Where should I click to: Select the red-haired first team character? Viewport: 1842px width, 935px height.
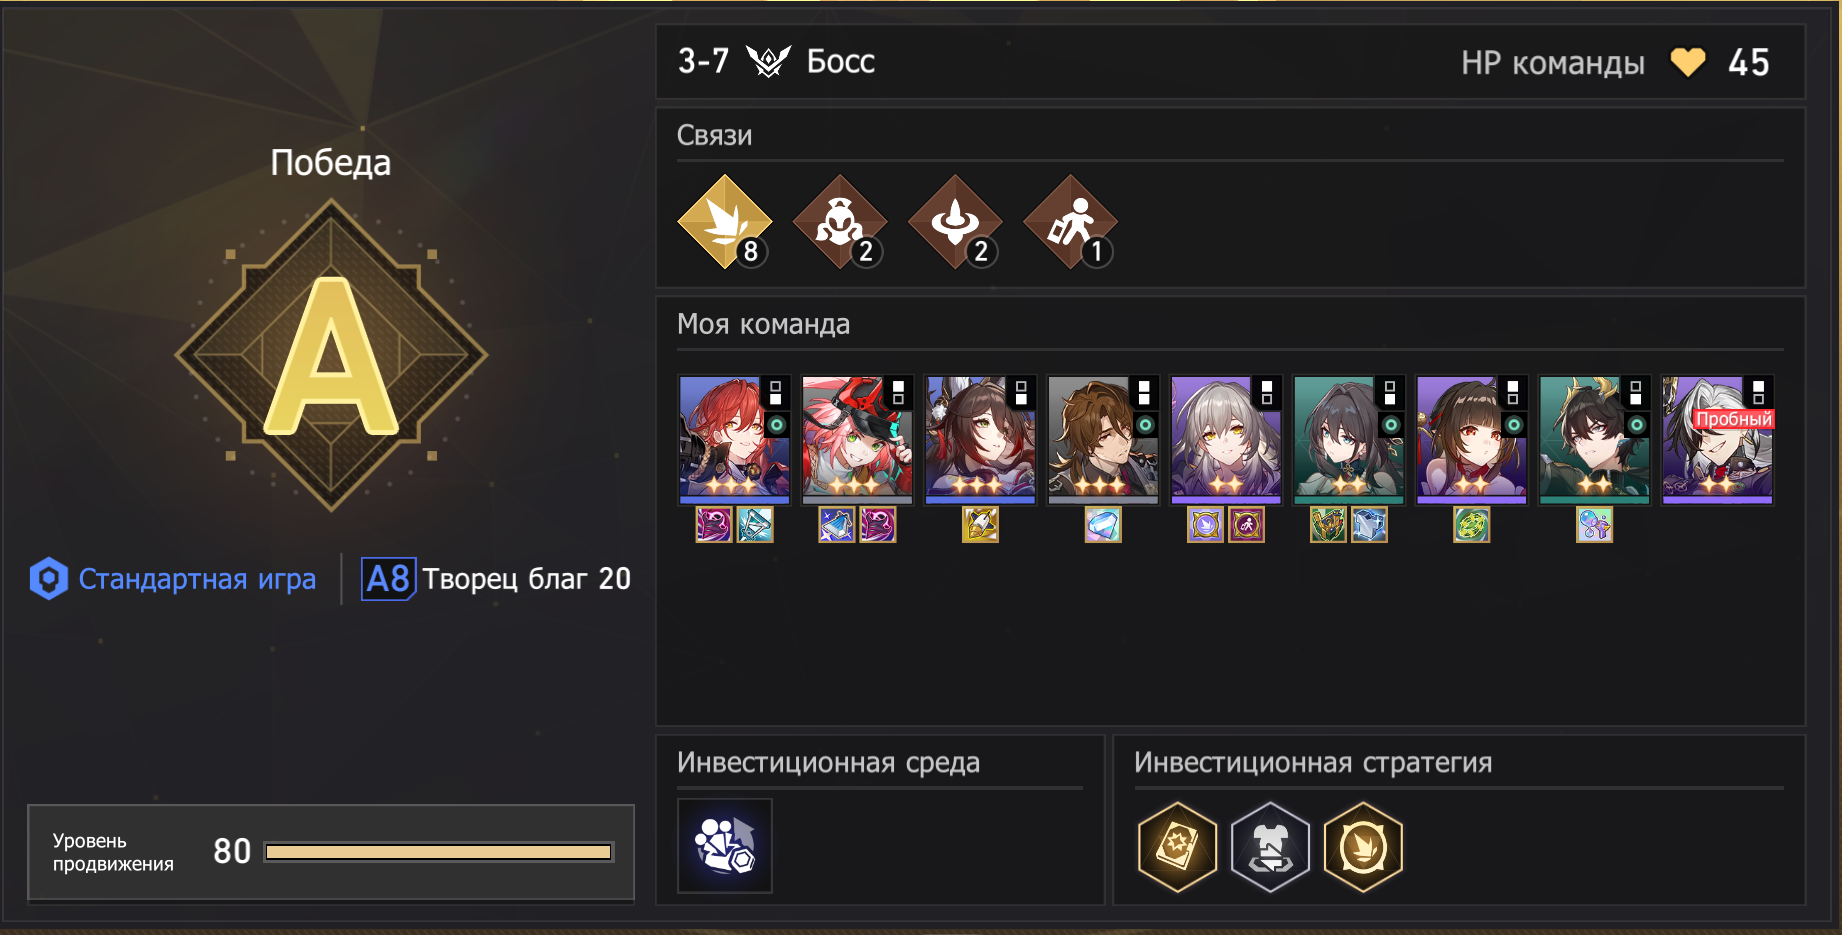click(x=735, y=440)
